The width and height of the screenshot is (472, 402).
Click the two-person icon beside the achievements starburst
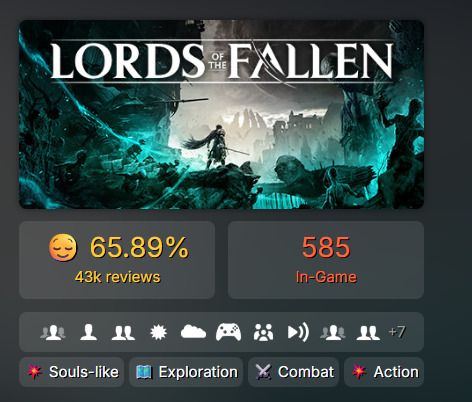(123, 332)
